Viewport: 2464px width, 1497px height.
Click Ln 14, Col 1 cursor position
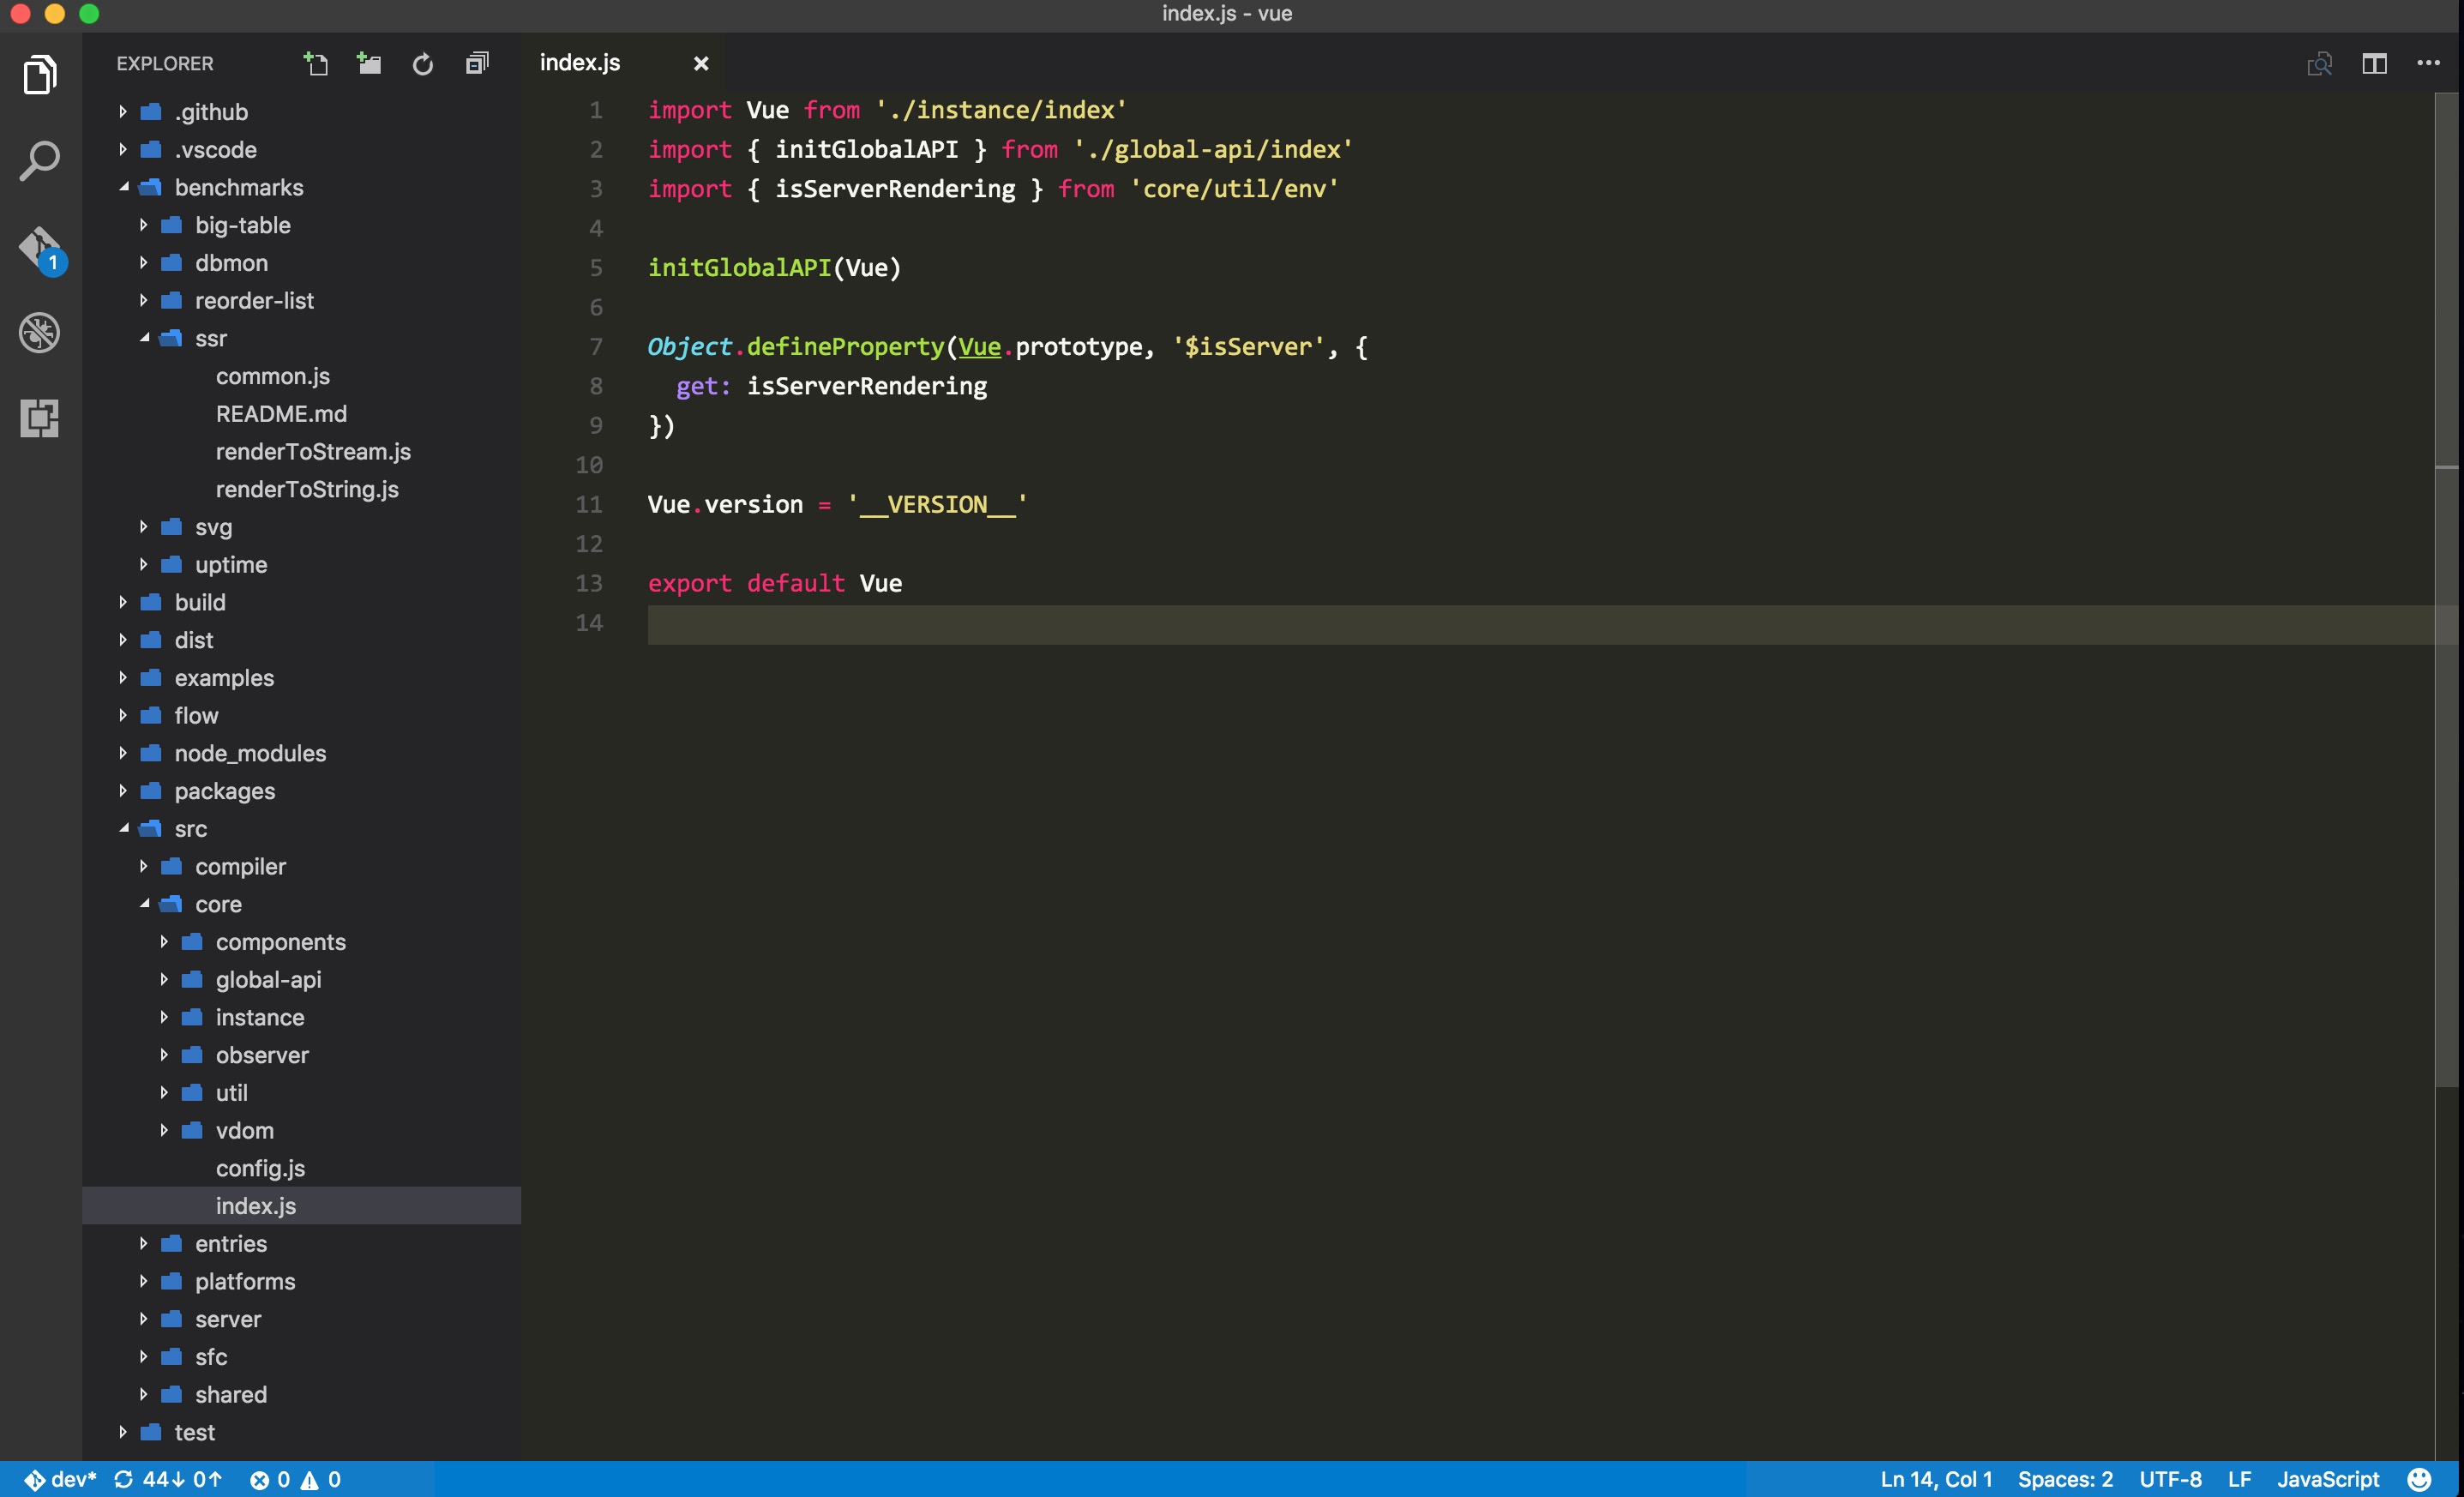tap(1936, 1479)
